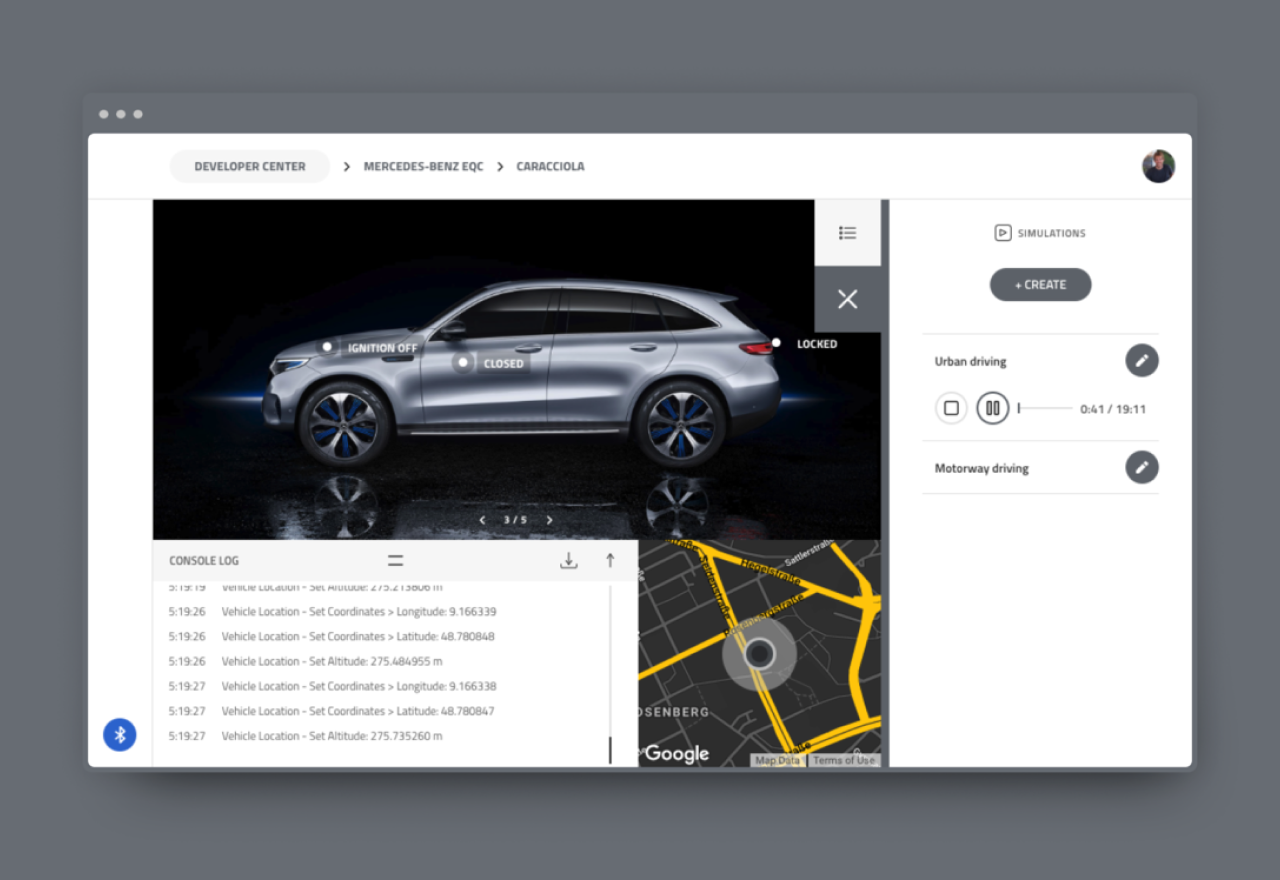Click the console log drag handle
The height and width of the screenshot is (880, 1280).
(396, 561)
